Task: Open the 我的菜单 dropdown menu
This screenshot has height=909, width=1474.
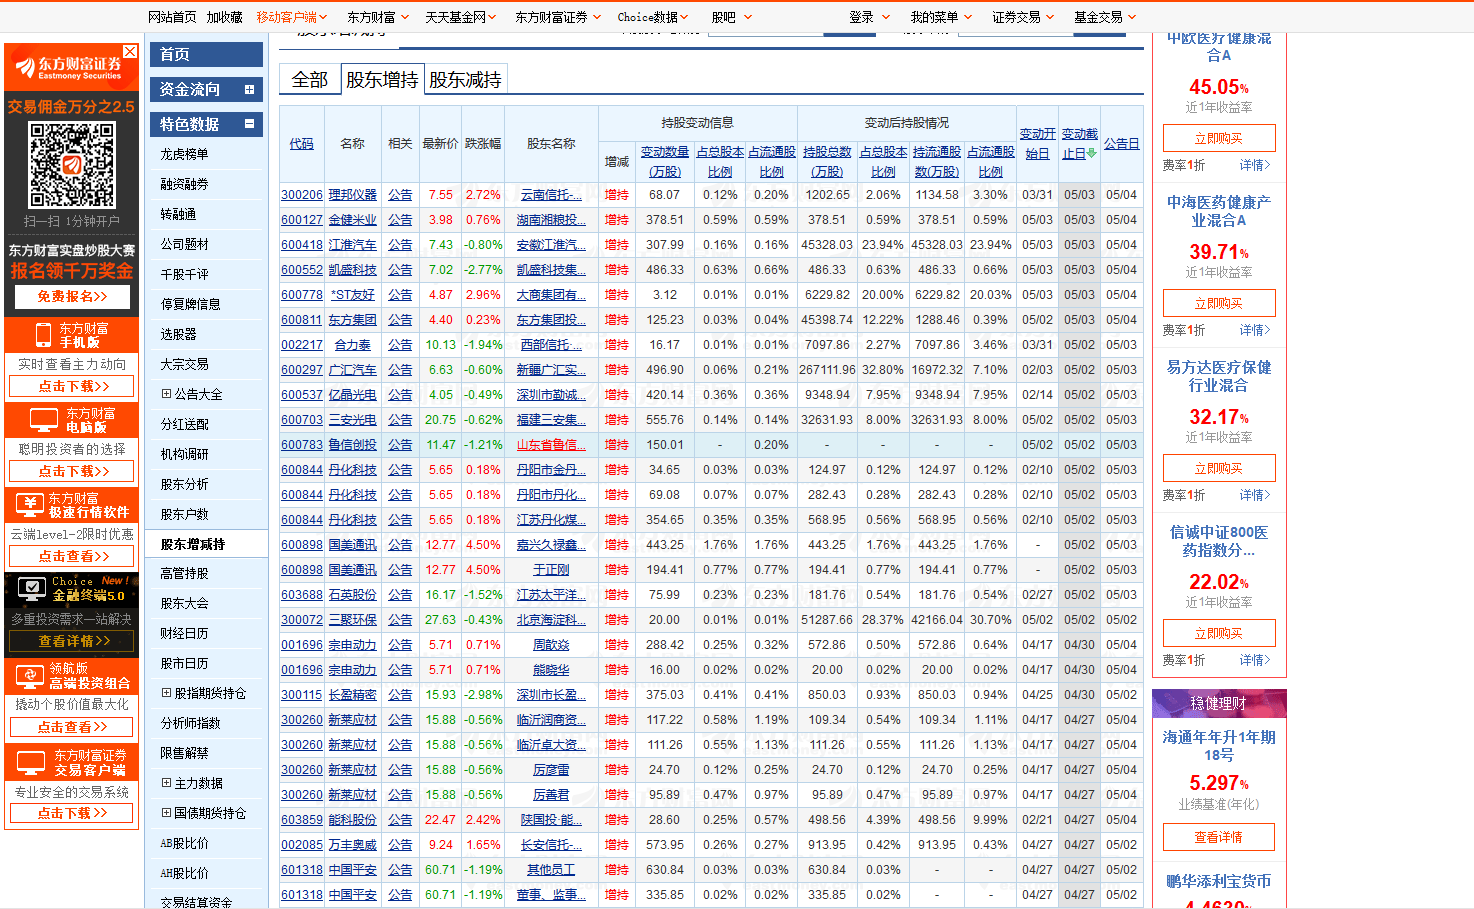Action: pos(940,17)
